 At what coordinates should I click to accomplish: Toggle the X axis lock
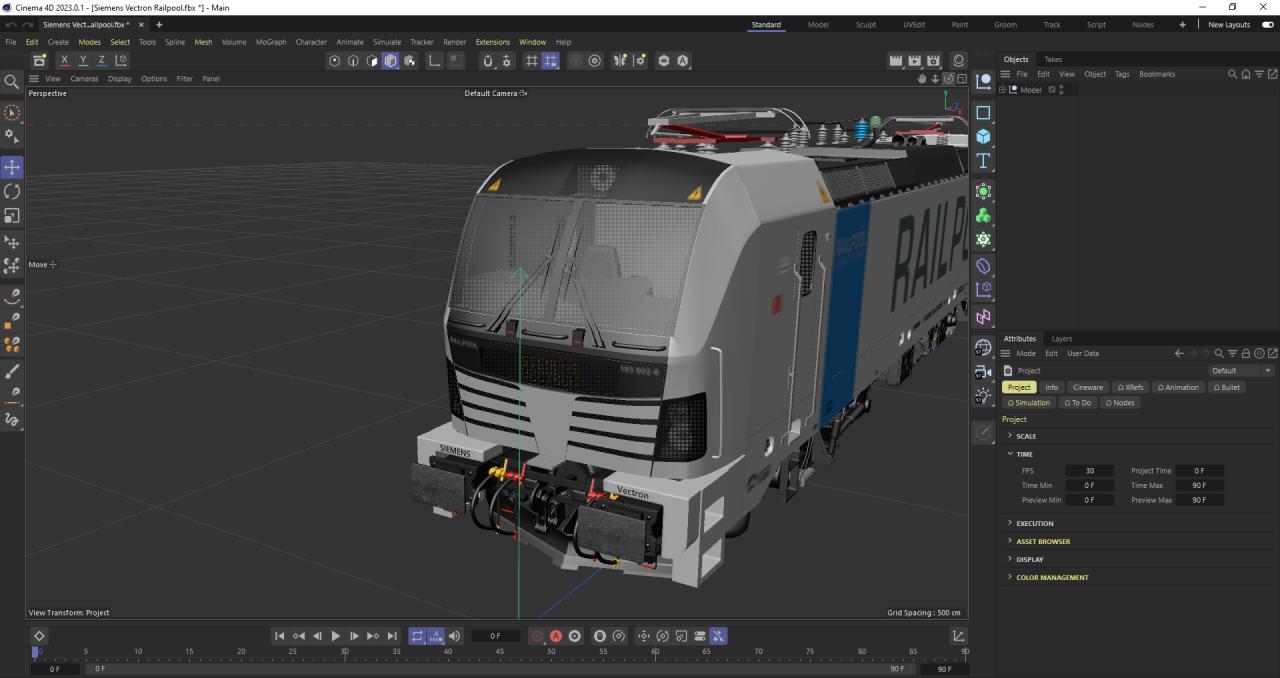coord(65,61)
